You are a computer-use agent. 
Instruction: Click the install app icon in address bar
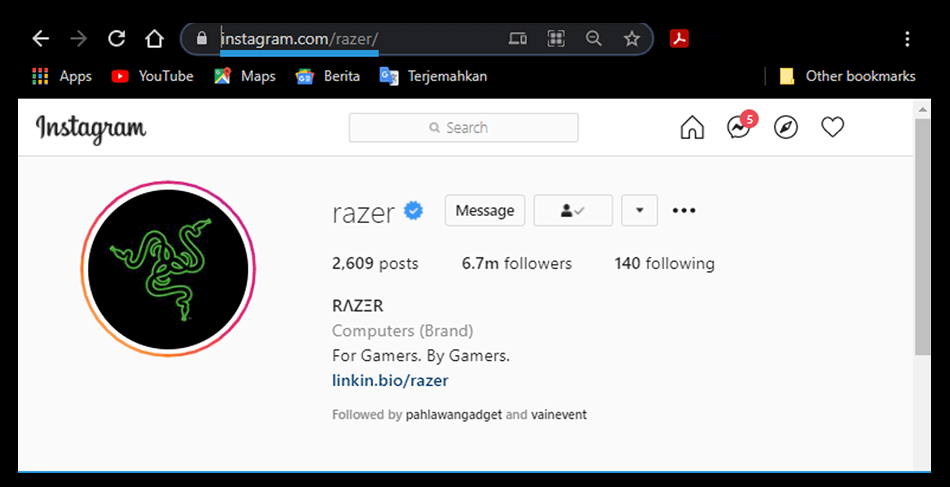pyautogui.click(x=517, y=39)
